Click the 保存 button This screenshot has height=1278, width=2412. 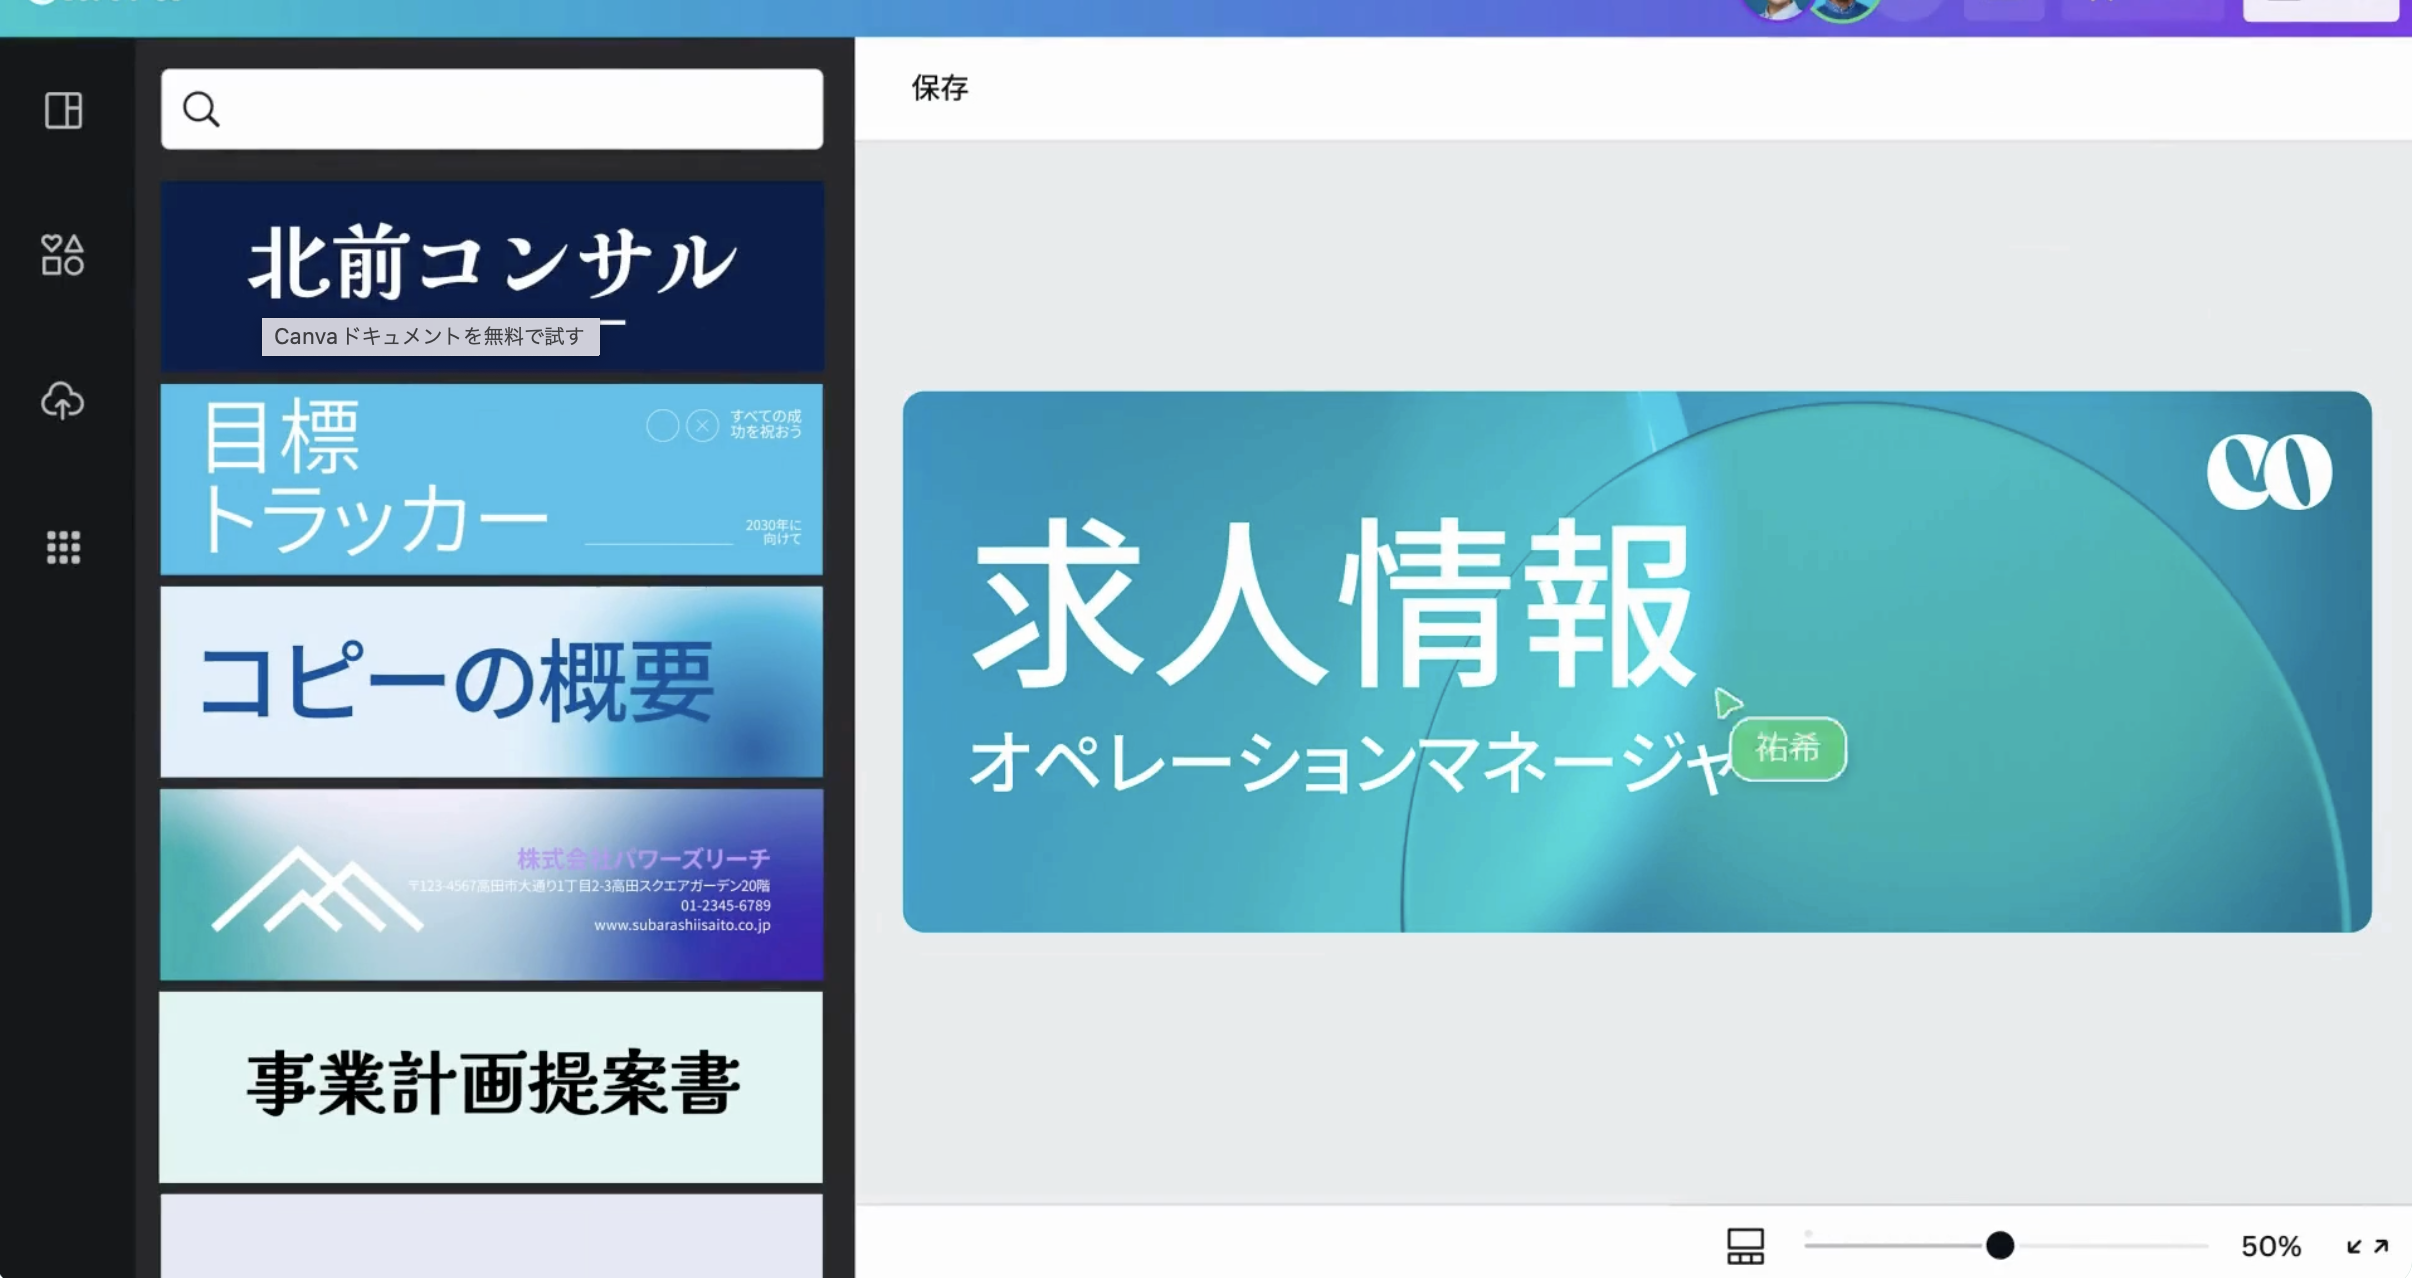[x=939, y=88]
